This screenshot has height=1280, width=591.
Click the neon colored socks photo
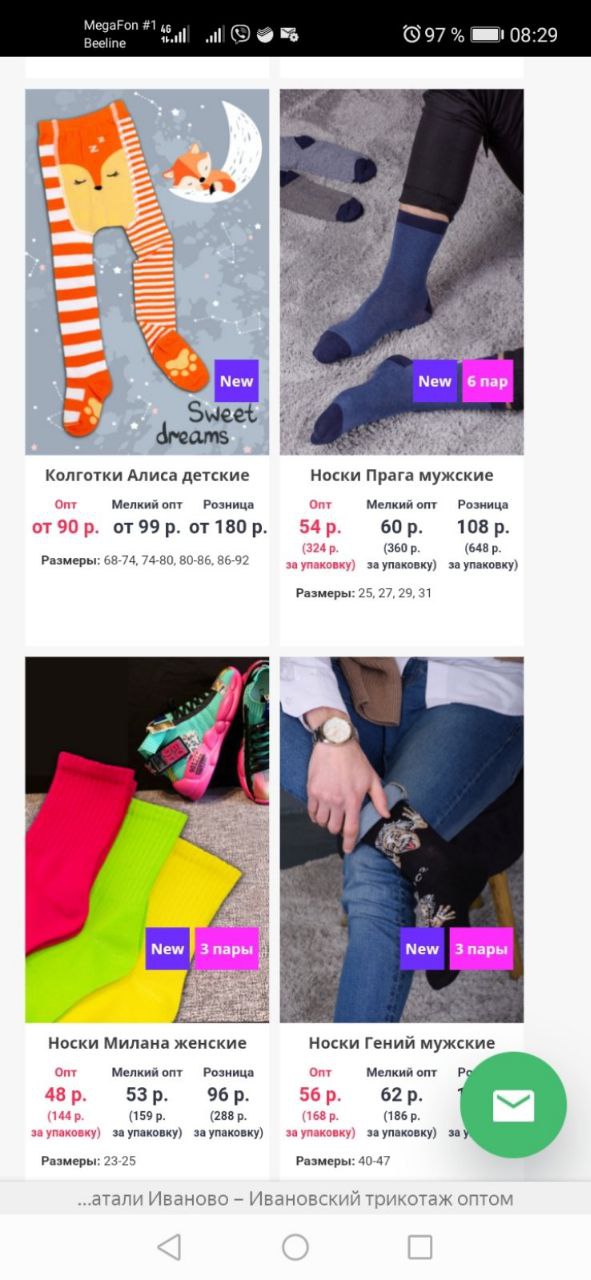pos(147,840)
